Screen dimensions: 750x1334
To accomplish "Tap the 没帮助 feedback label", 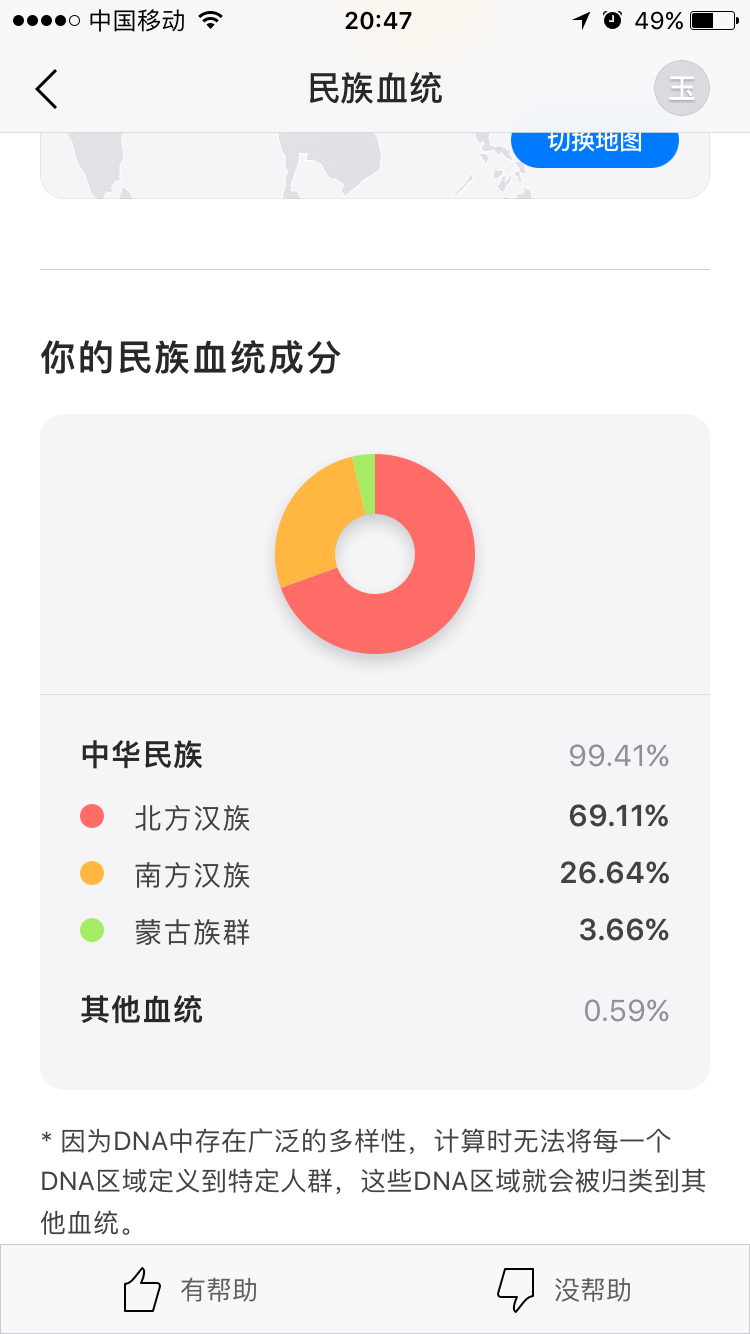I will (593, 1290).
